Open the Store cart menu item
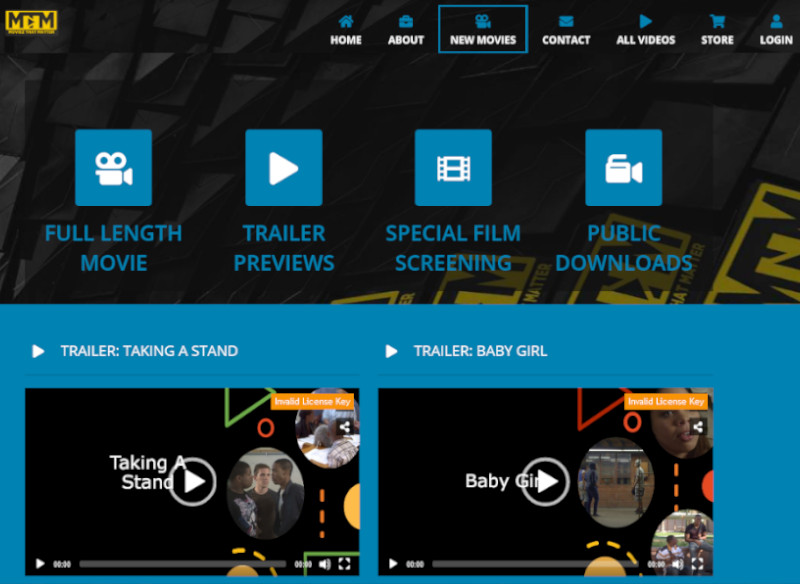800x584 pixels. click(x=717, y=29)
